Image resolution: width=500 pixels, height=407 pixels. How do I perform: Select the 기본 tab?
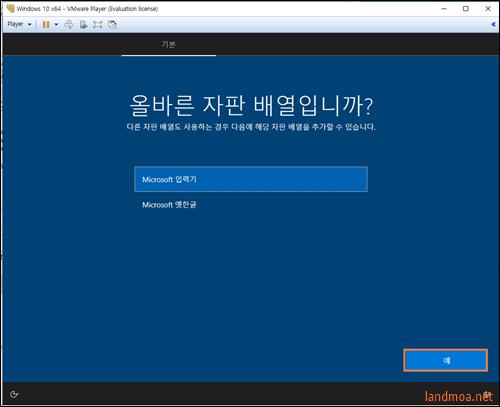[169, 44]
